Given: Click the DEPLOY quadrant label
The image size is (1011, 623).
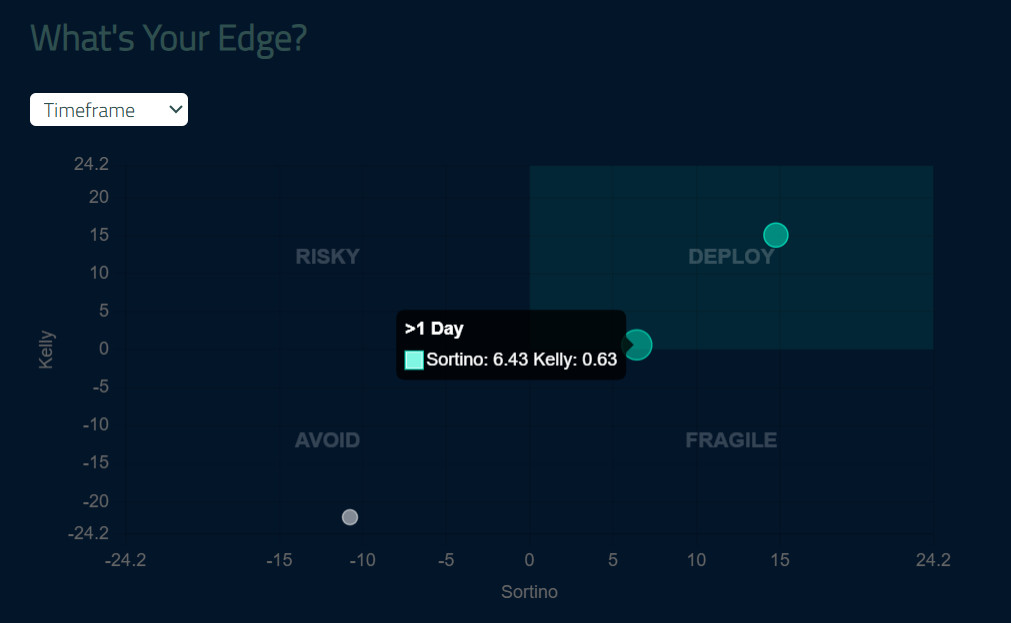Looking at the screenshot, I should 731,257.
